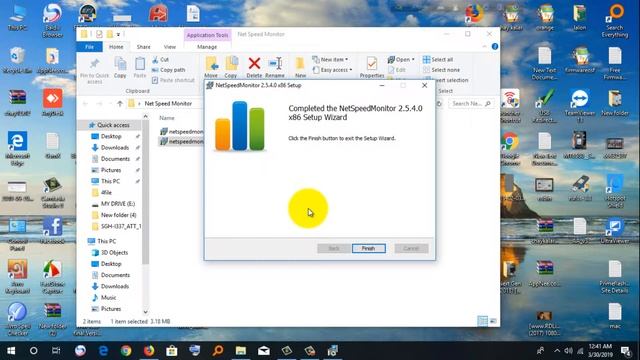Open the View ribbon tab
Screen dimensions: 640x360
pos(169,47)
